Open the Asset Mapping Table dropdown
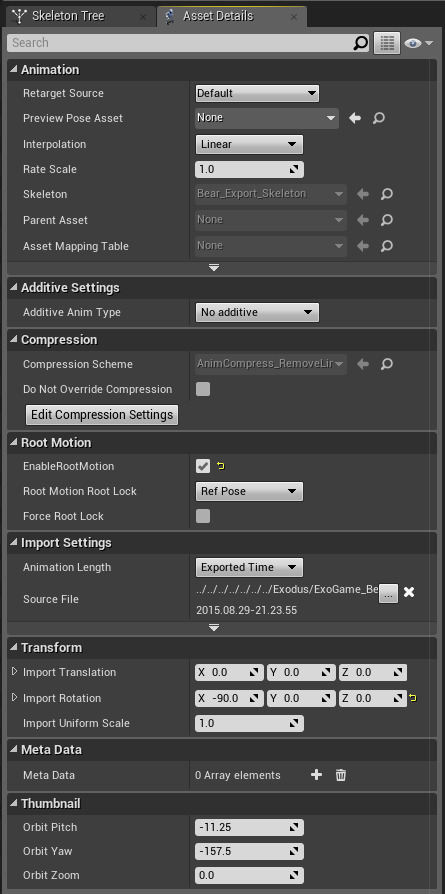Image resolution: width=445 pixels, height=894 pixels. click(x=270, y=246)
